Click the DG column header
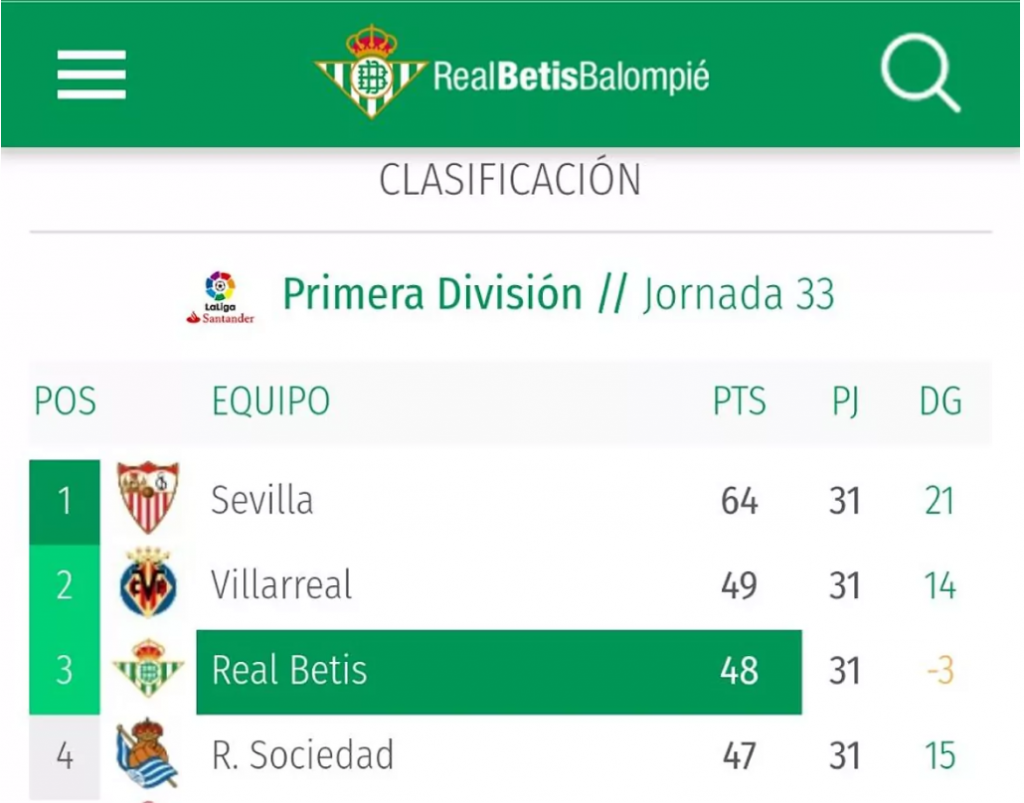Viewport: 1024px width, 803px height. 940,401
